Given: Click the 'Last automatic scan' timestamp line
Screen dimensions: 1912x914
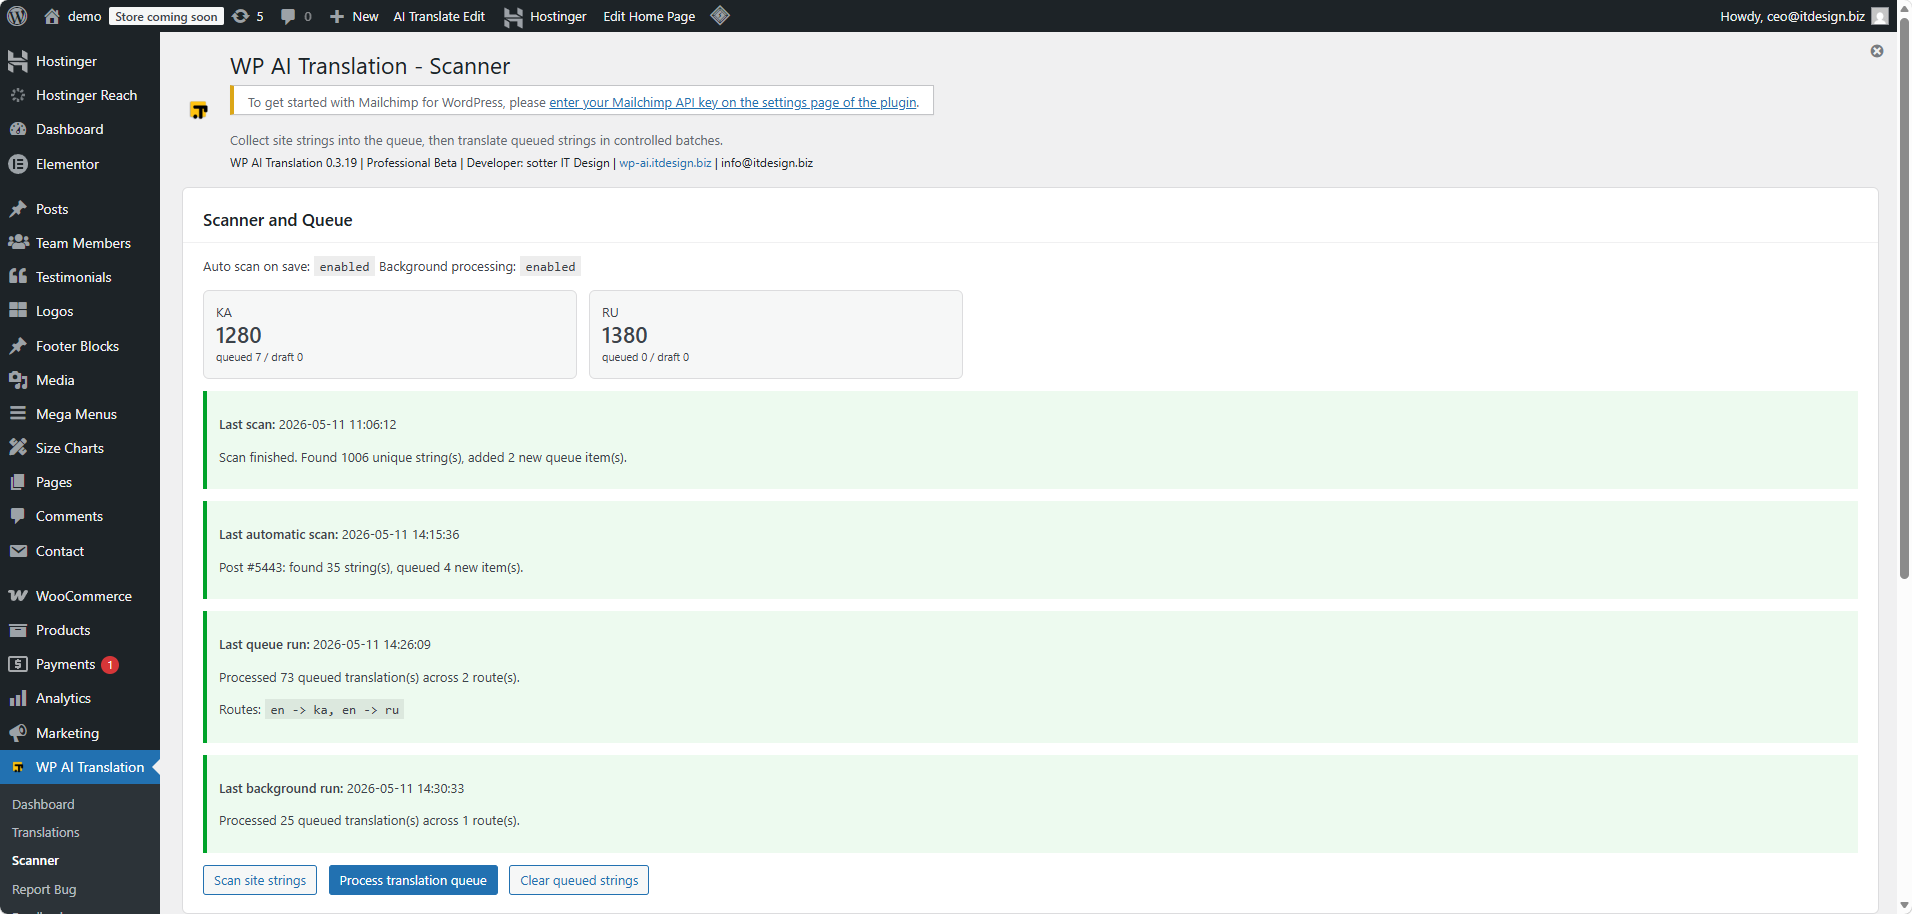Looking at the screenshot, I should [339, 534].
